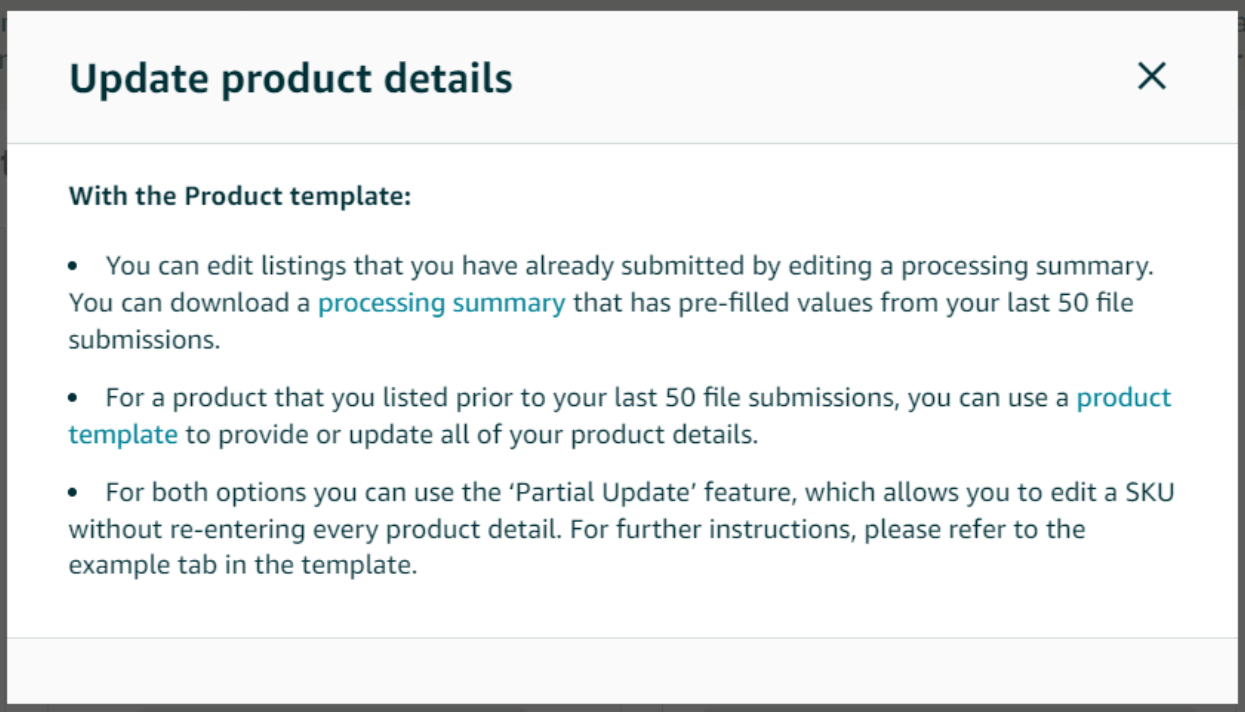The height and width of the screenshot is (712, 1245).
Task: Click the grey footer bar of the dialog
Action: click(622, 670)
